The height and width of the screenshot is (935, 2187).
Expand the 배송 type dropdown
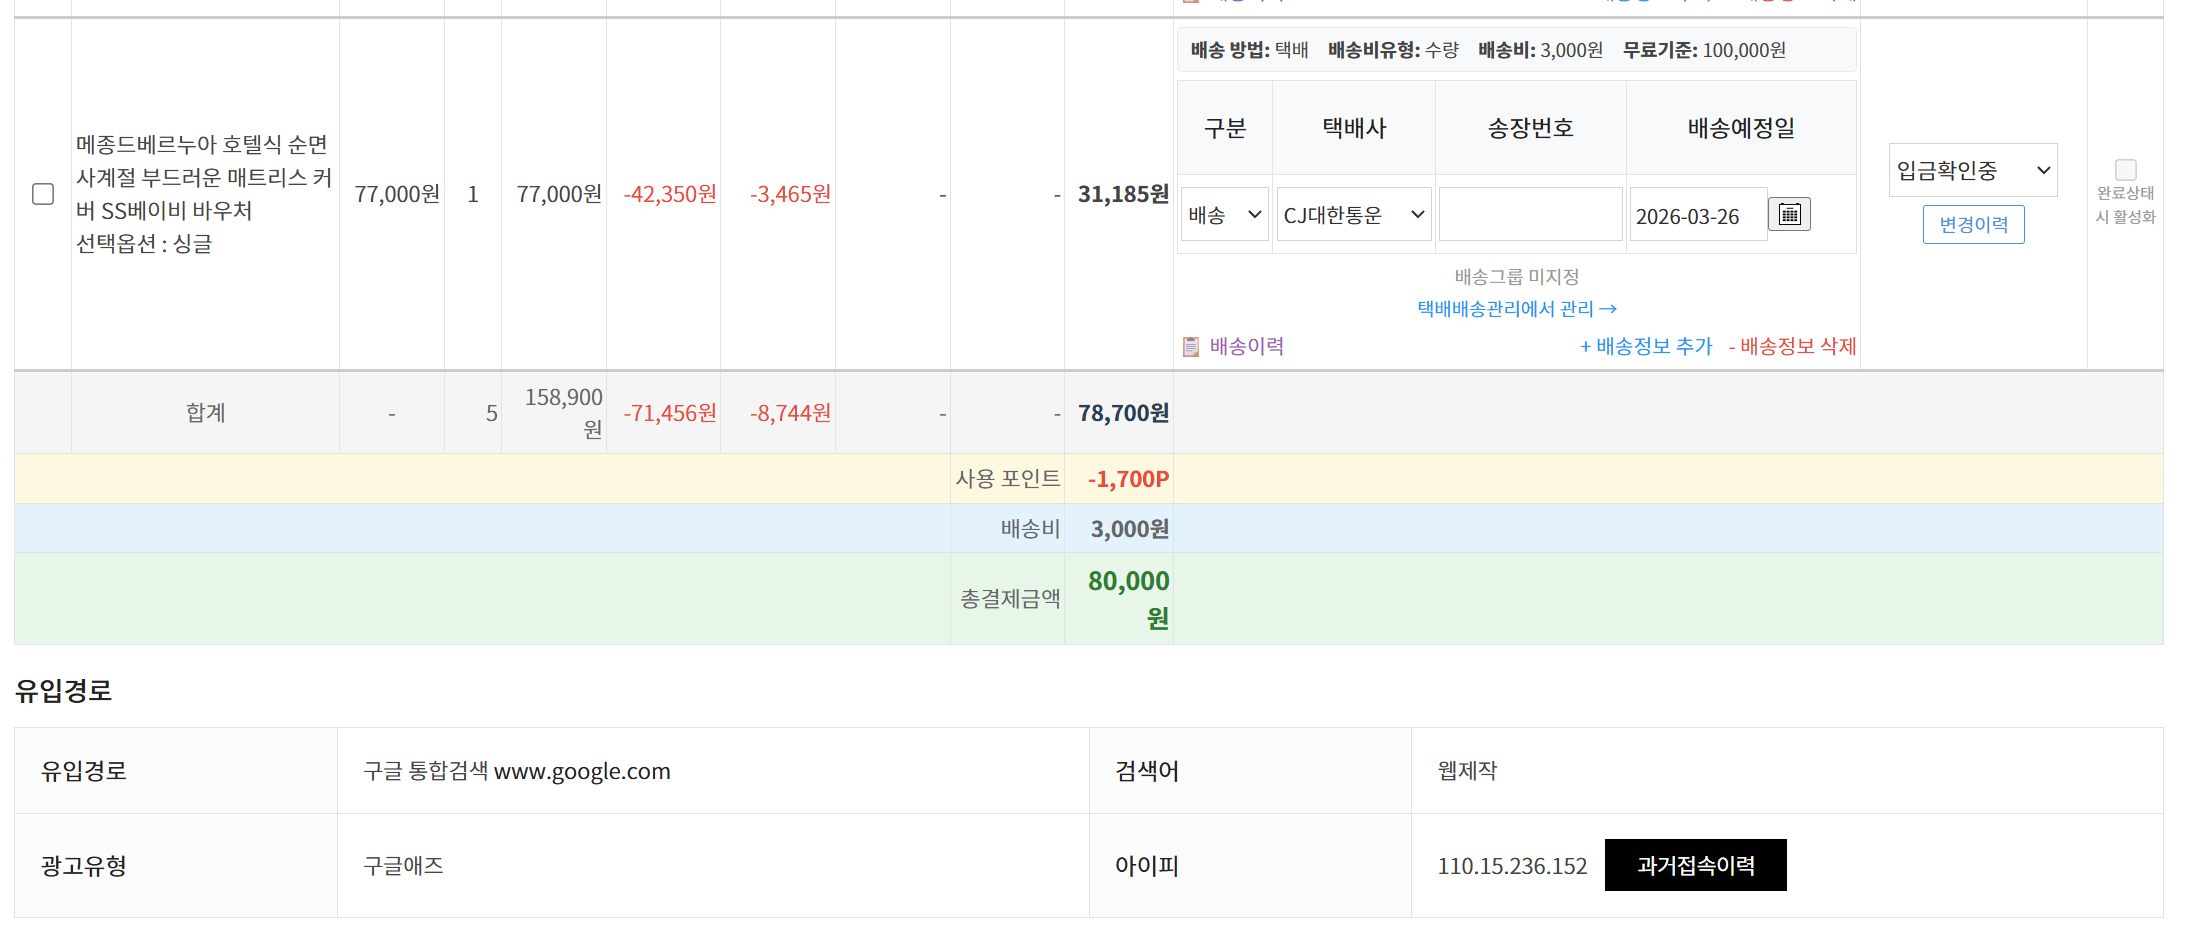[1224, 215]
